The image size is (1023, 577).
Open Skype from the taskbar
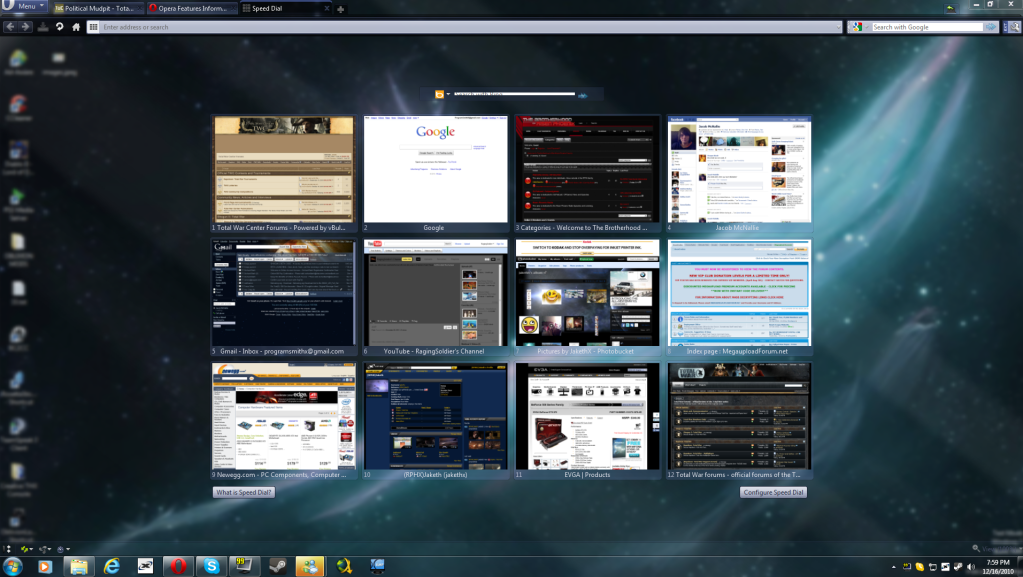[x=209, y=566]
